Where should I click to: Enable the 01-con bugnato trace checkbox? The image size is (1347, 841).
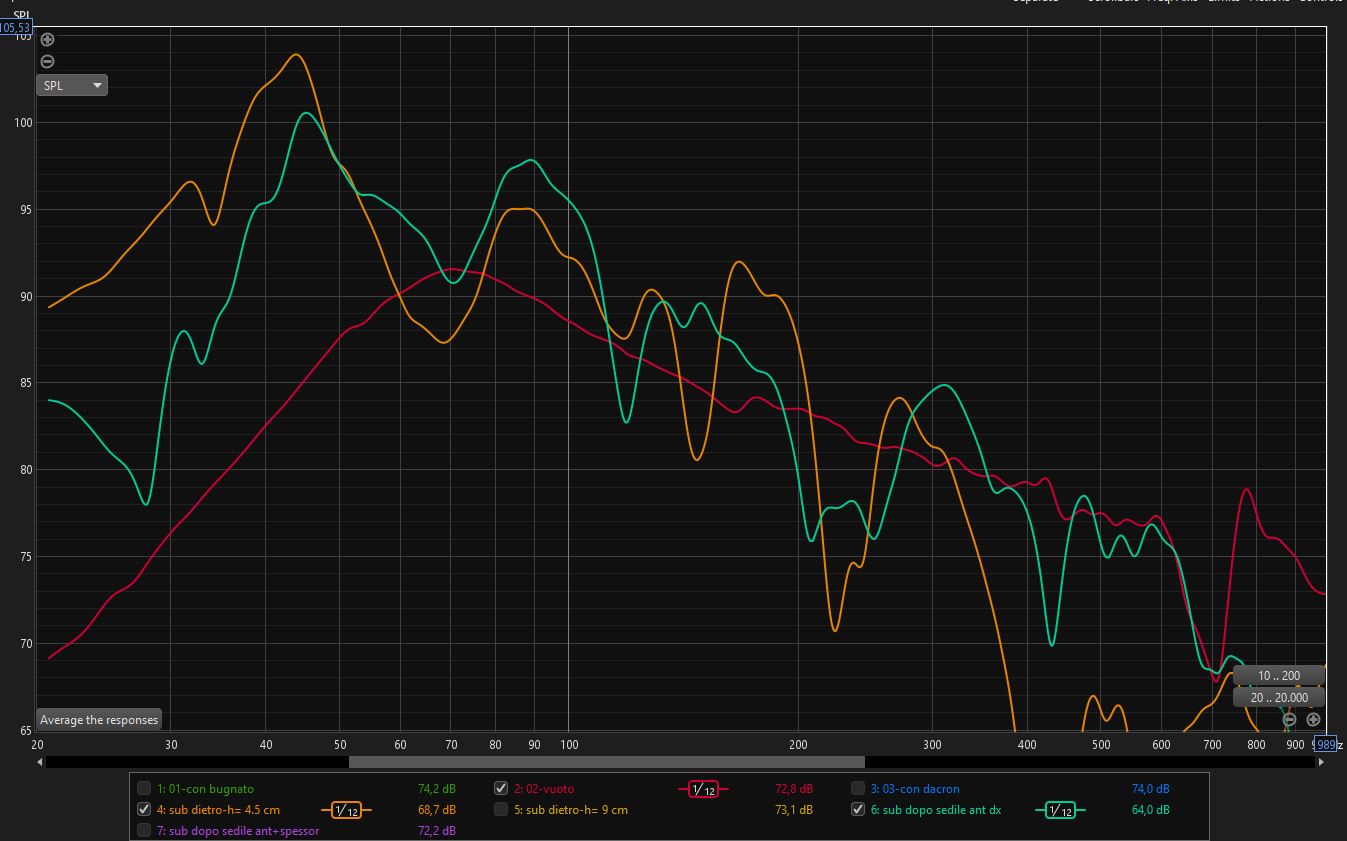tap(144, 789)
